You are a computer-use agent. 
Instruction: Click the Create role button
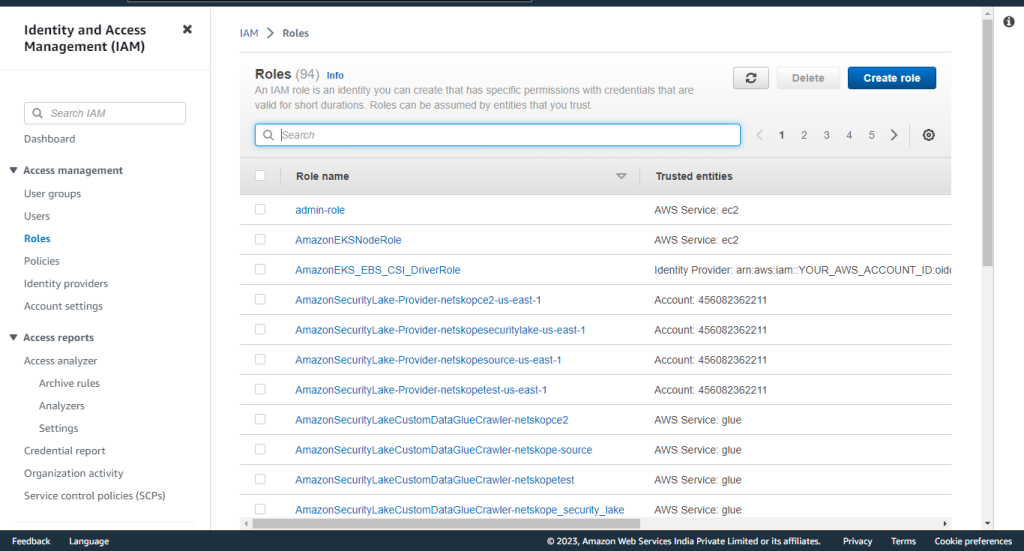click(x=892, y=78)
